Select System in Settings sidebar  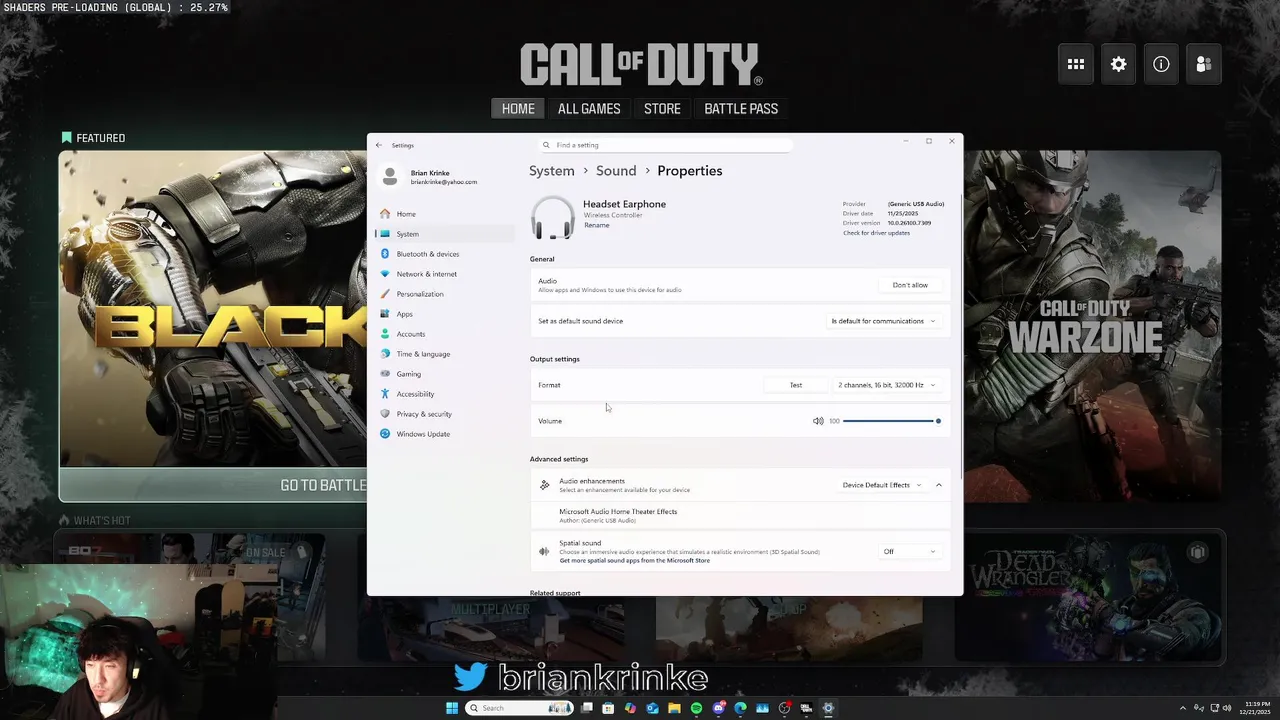[445, 234]
